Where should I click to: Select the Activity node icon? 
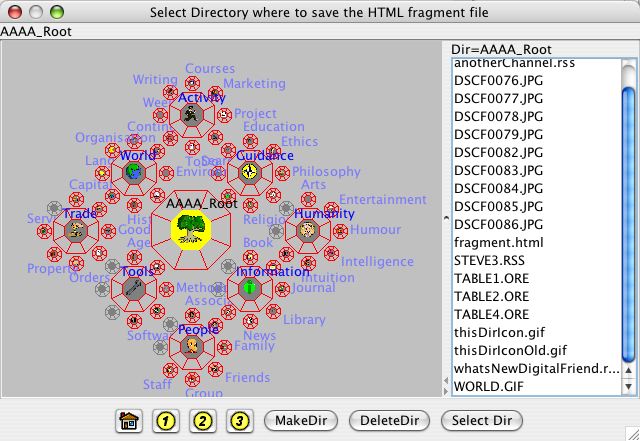192,114
